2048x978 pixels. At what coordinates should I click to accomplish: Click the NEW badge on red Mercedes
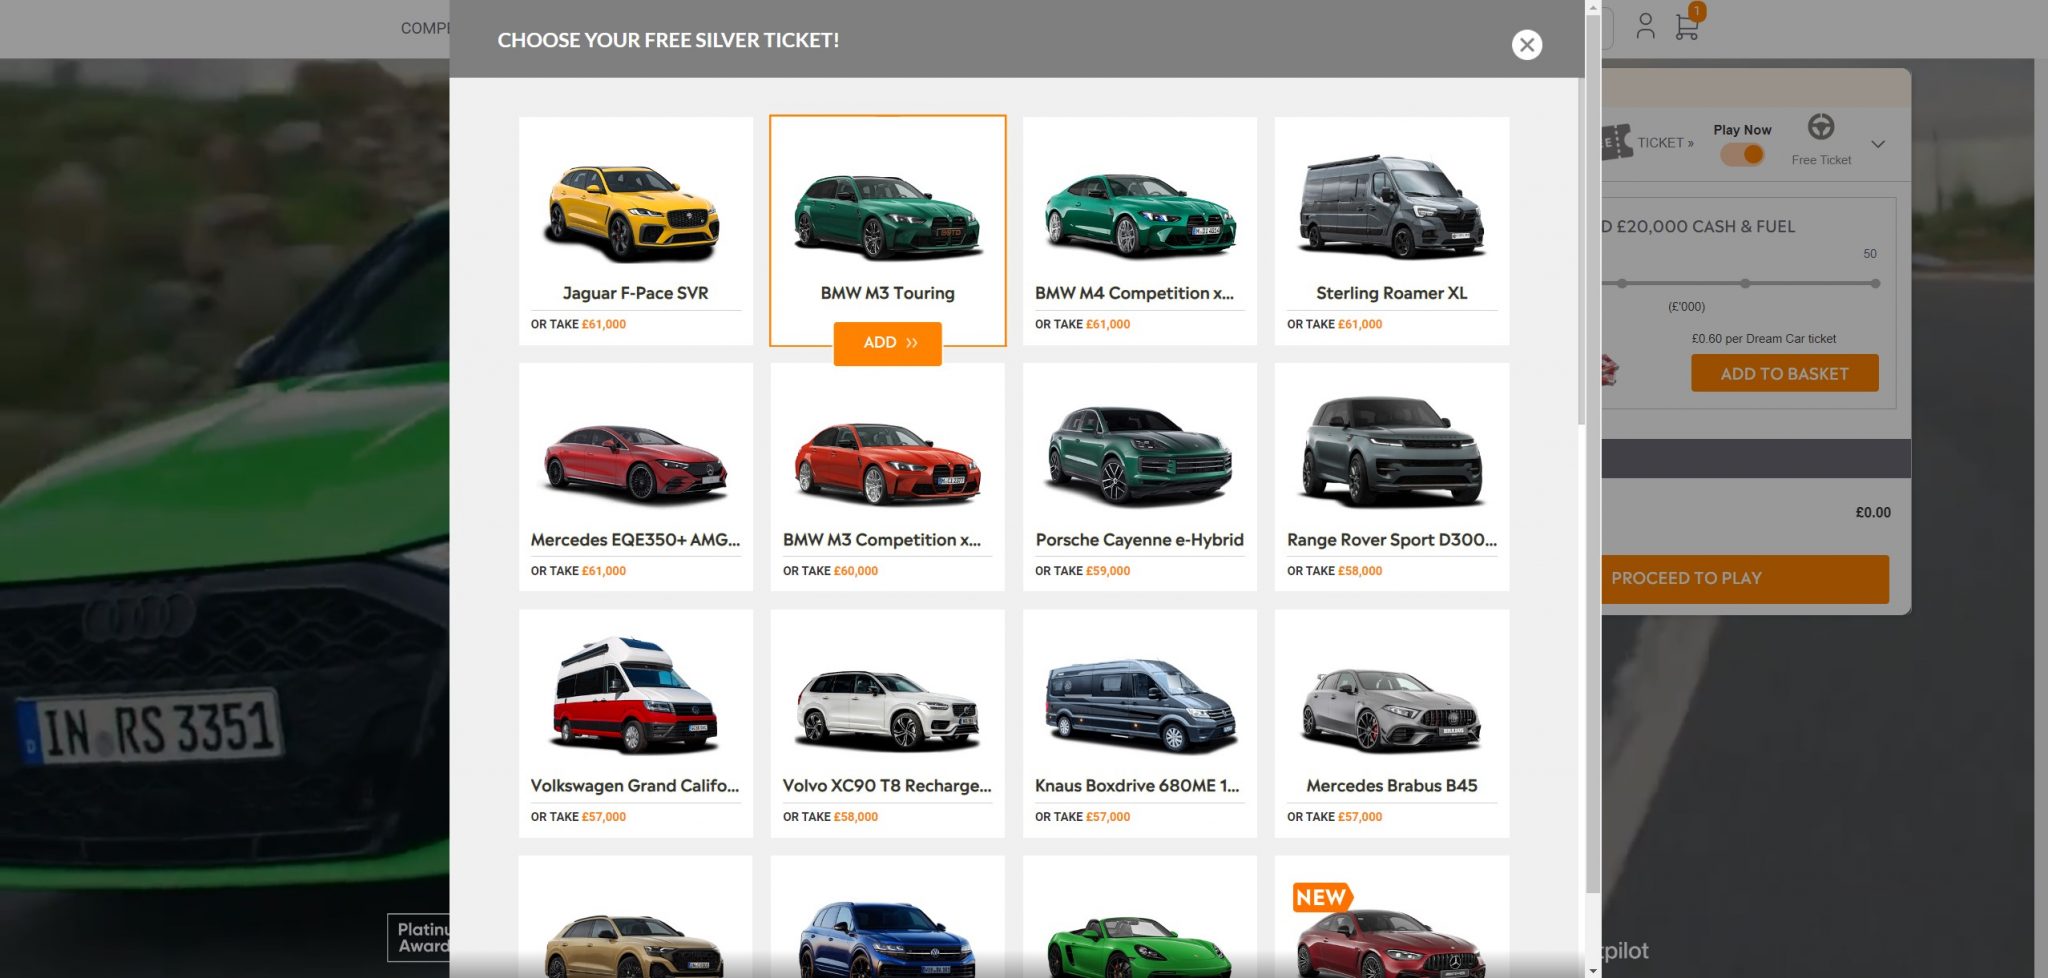1320,897
